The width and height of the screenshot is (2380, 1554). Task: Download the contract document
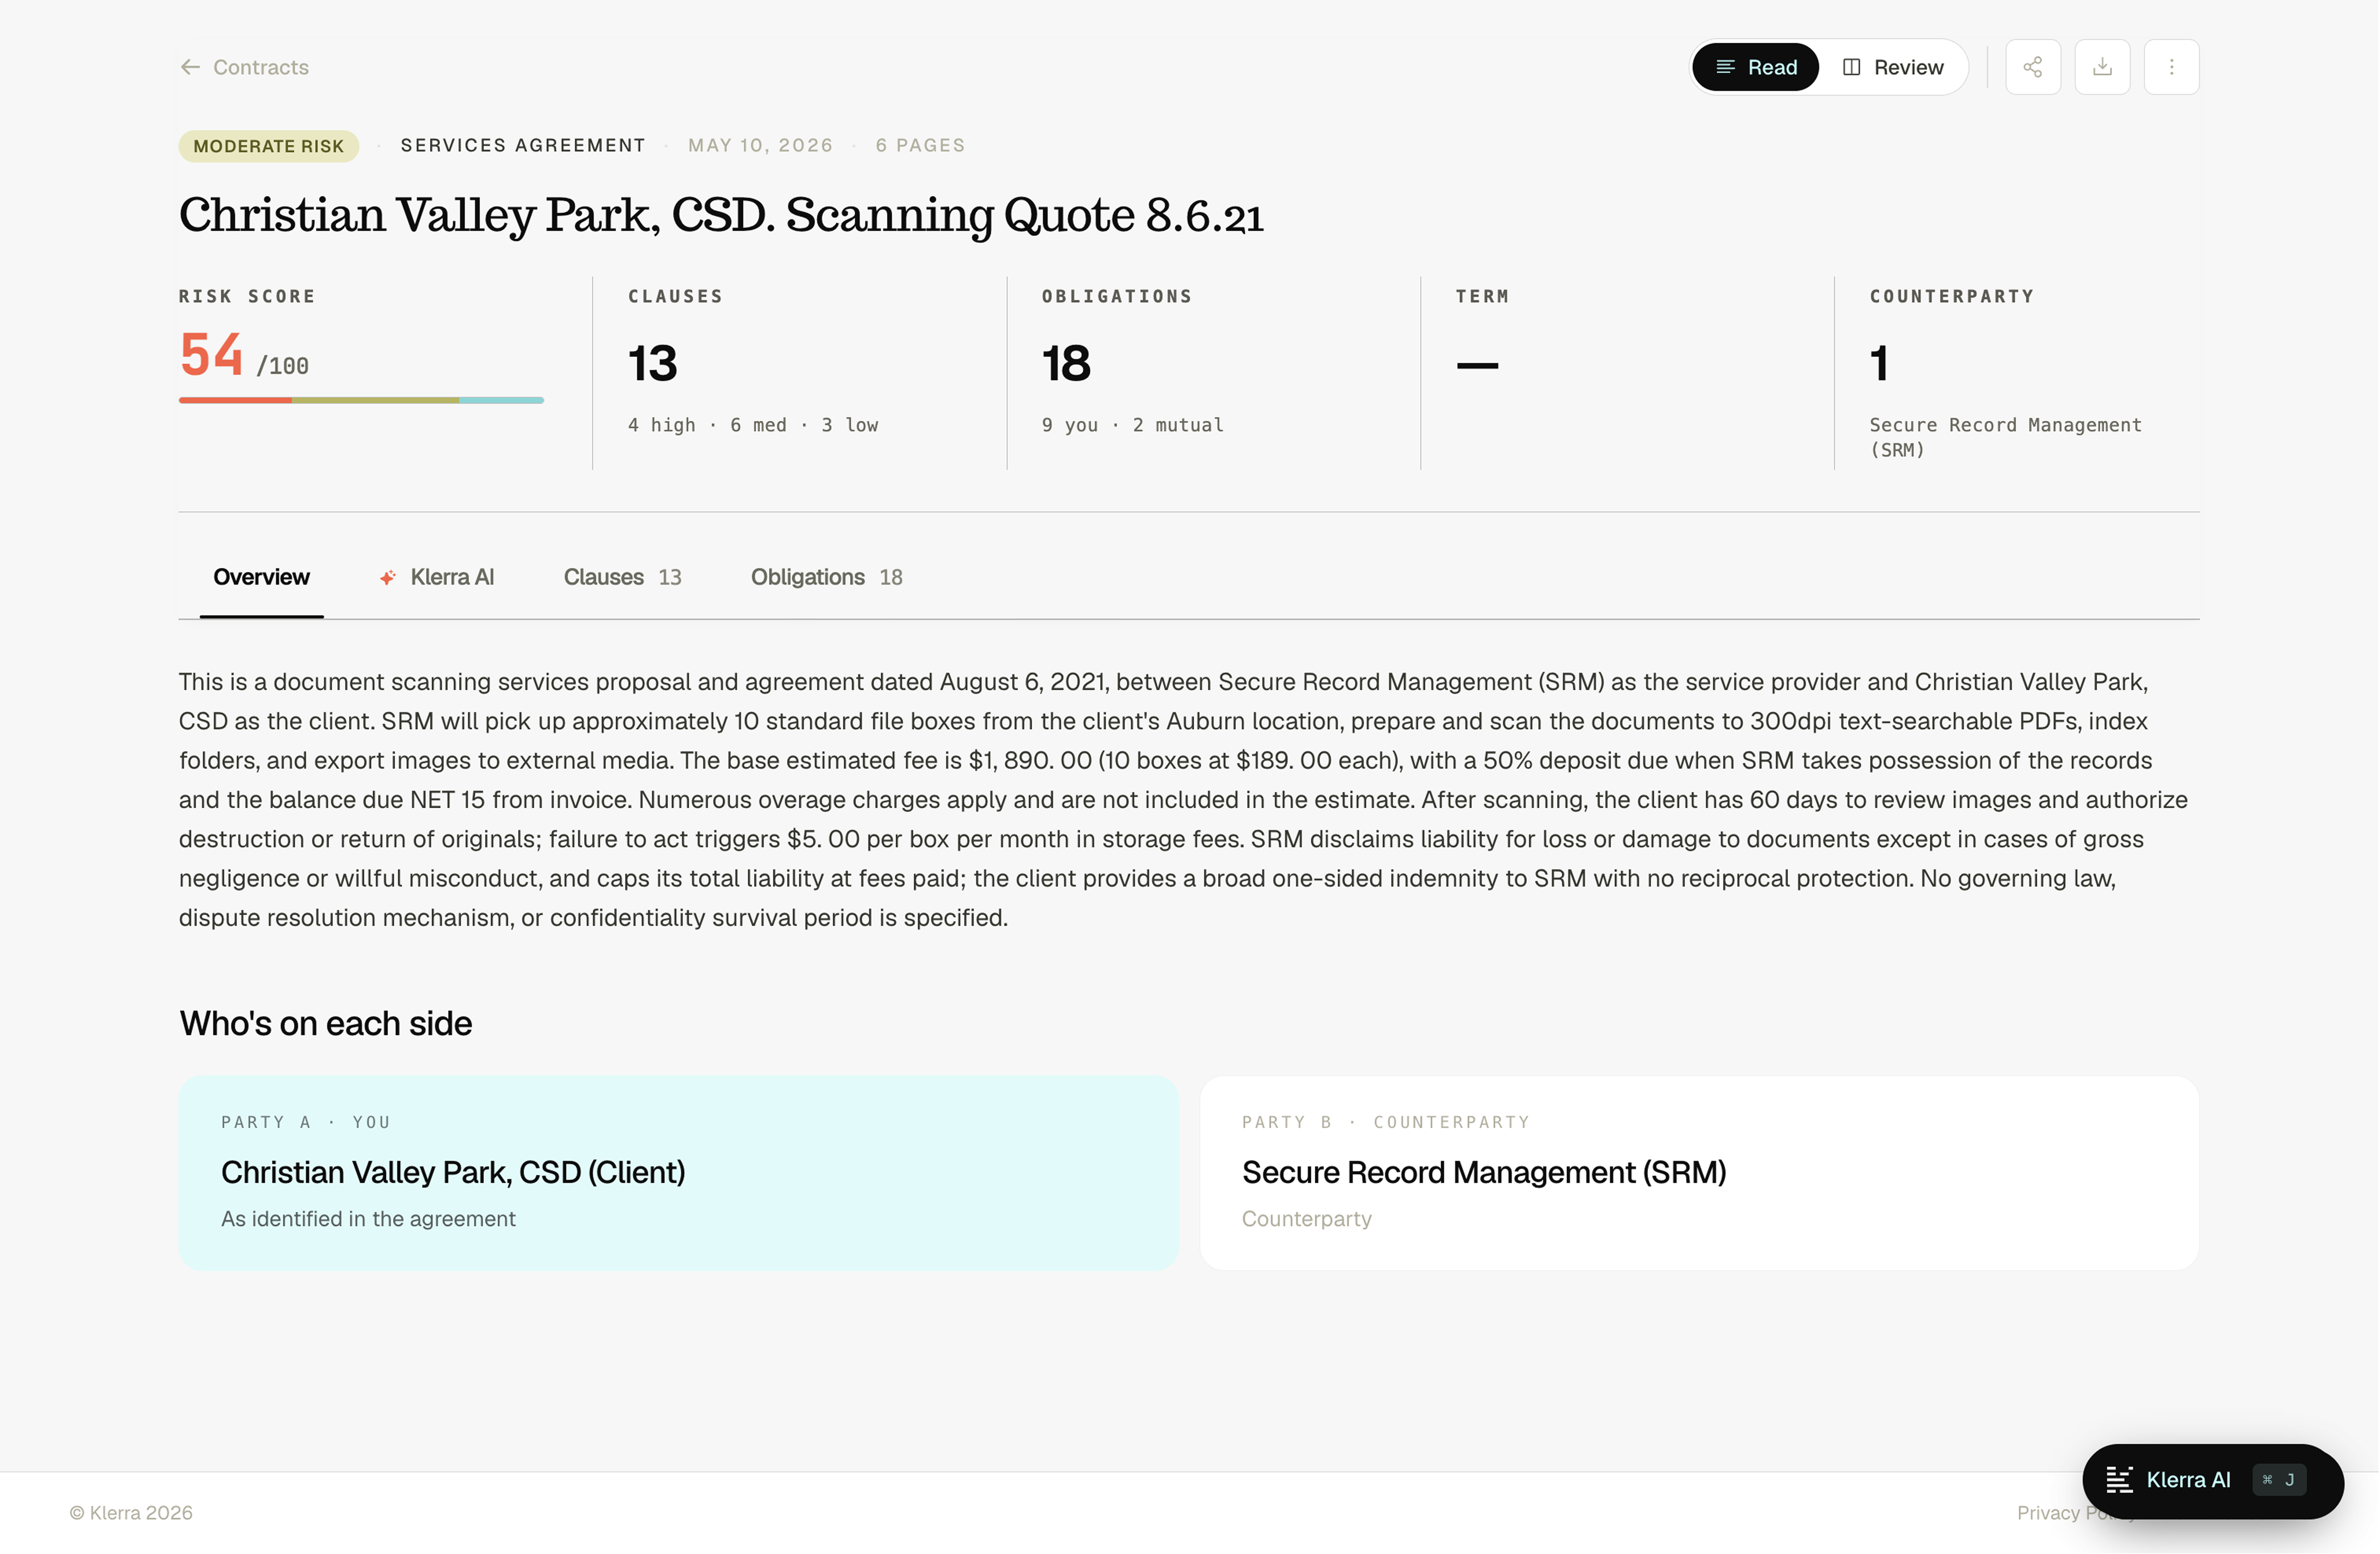[x=2102, y=67]
